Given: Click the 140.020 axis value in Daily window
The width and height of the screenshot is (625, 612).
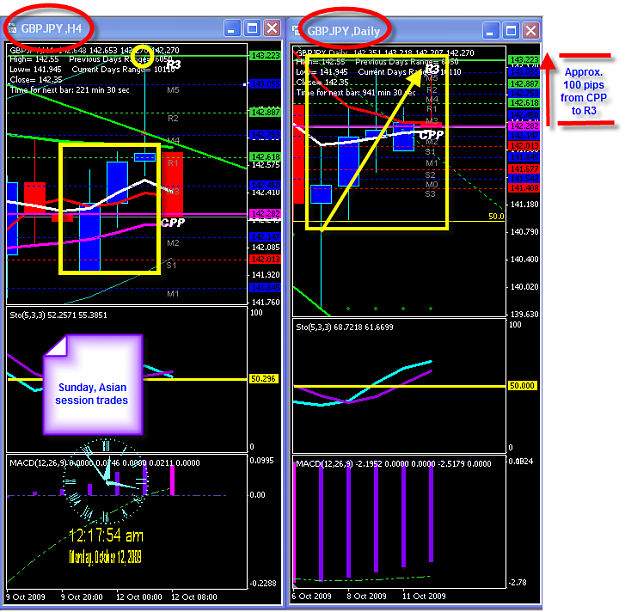Looking at the screenshot, I should click(525, 287).
